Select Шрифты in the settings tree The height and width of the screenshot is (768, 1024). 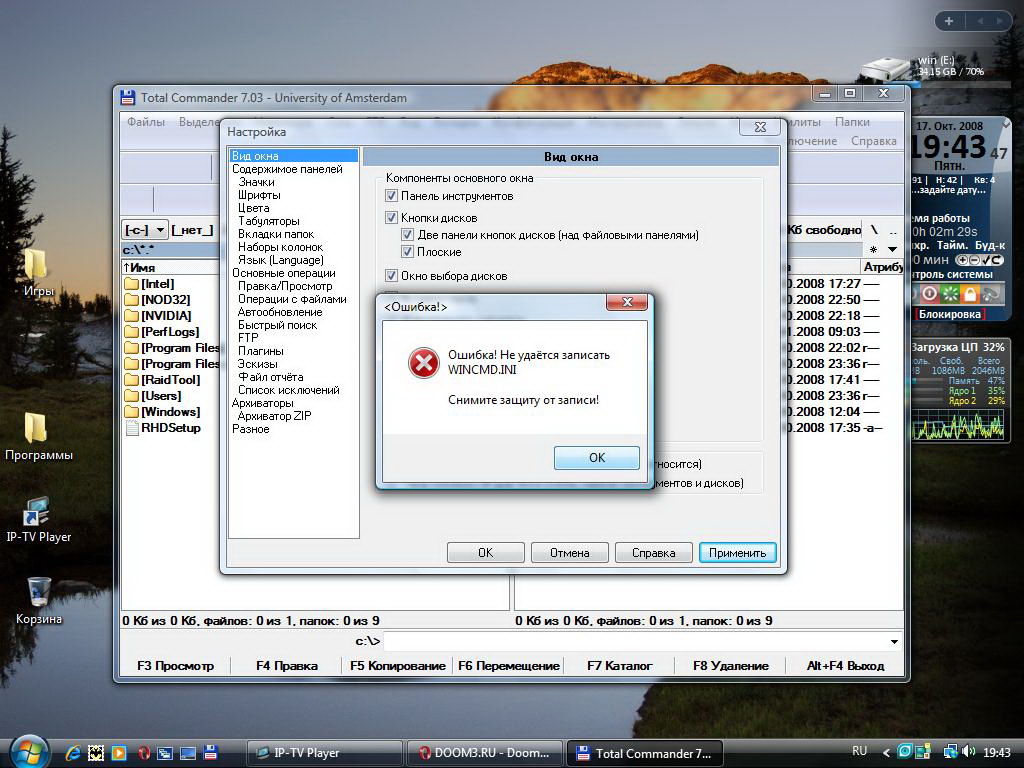click(x=259, y=195)
